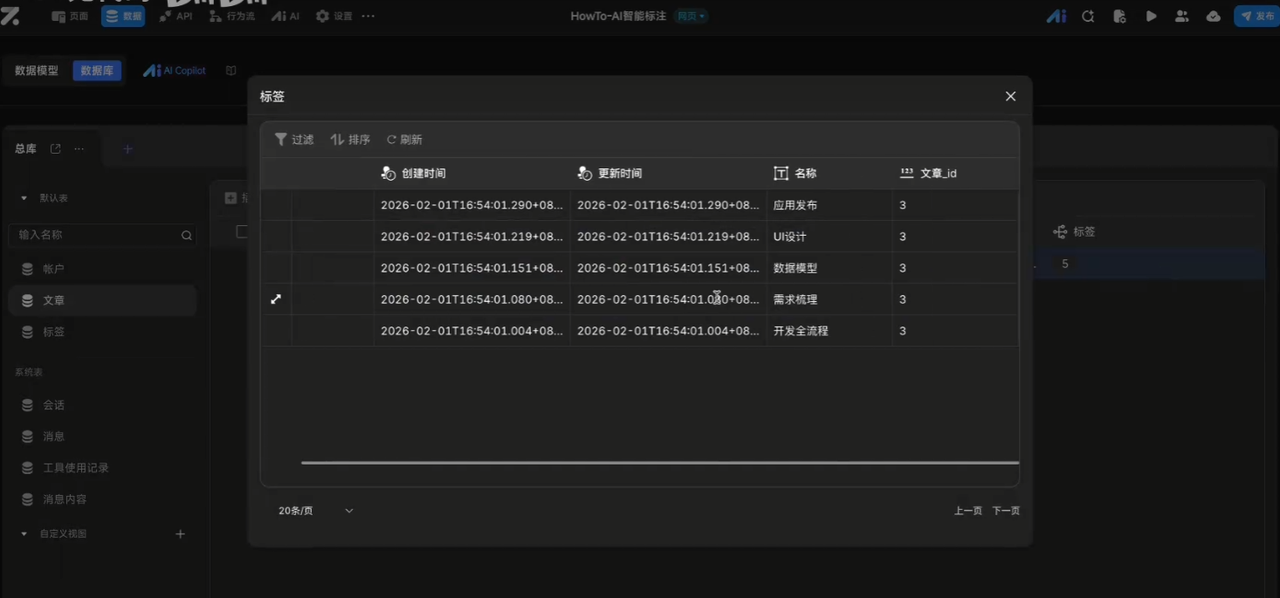
Task: Click the 过滤 filter button
Action: click(x=294, y=140)
